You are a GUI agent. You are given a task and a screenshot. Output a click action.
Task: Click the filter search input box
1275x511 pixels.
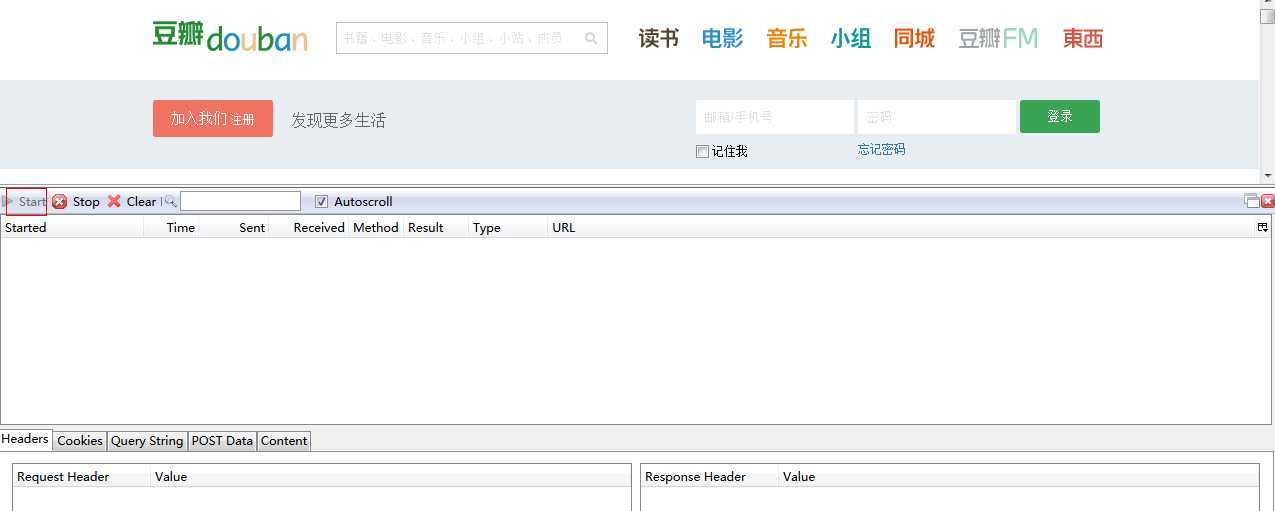click(x=240, y=201)
